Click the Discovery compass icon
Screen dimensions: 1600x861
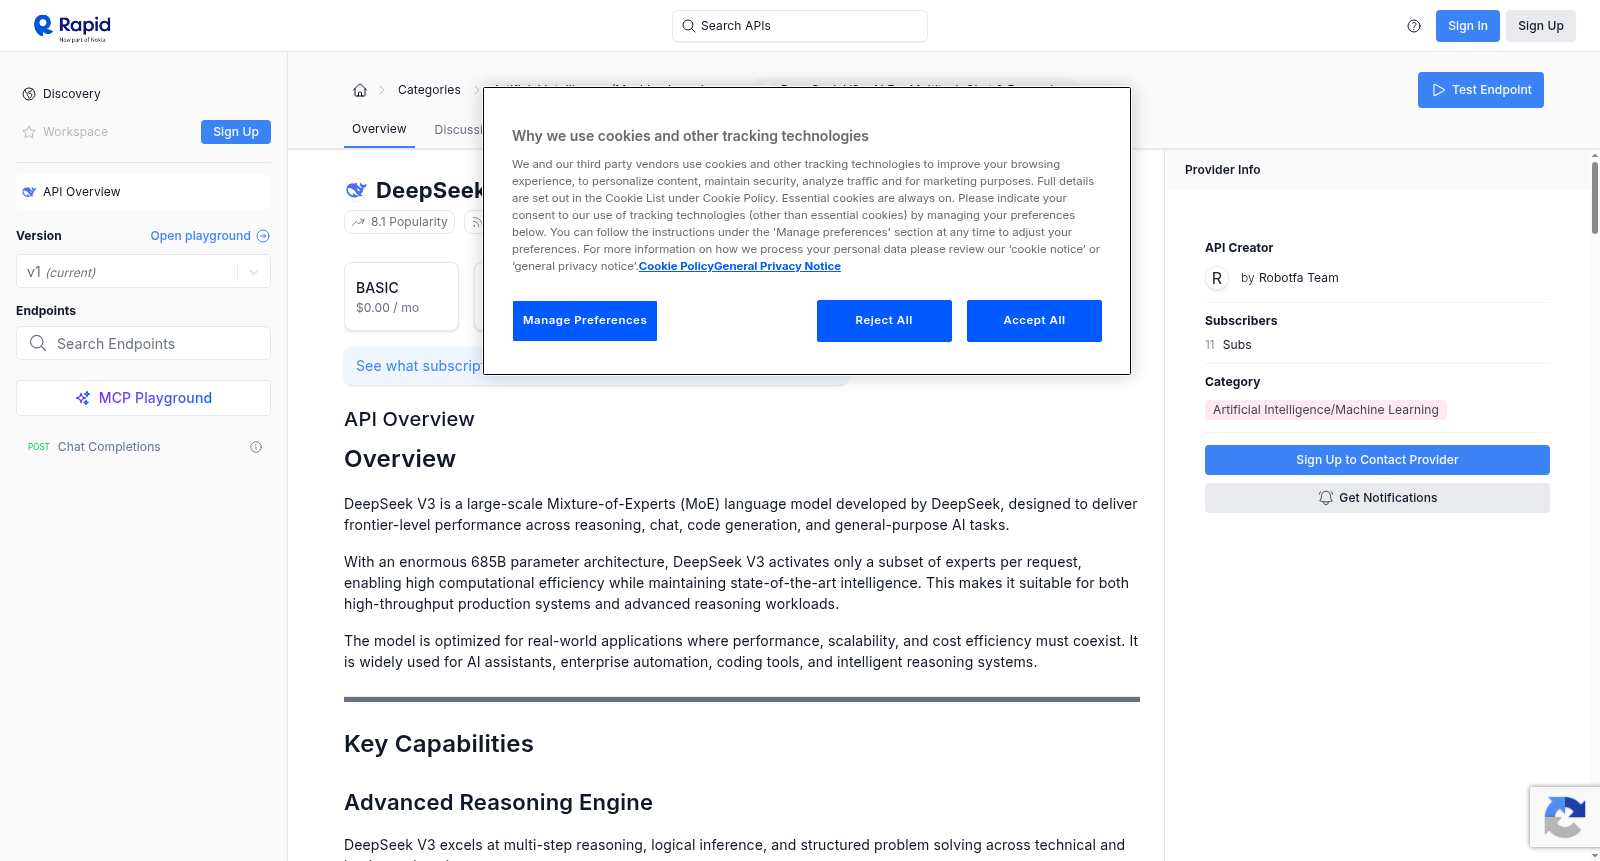click(x=29, y=94)
